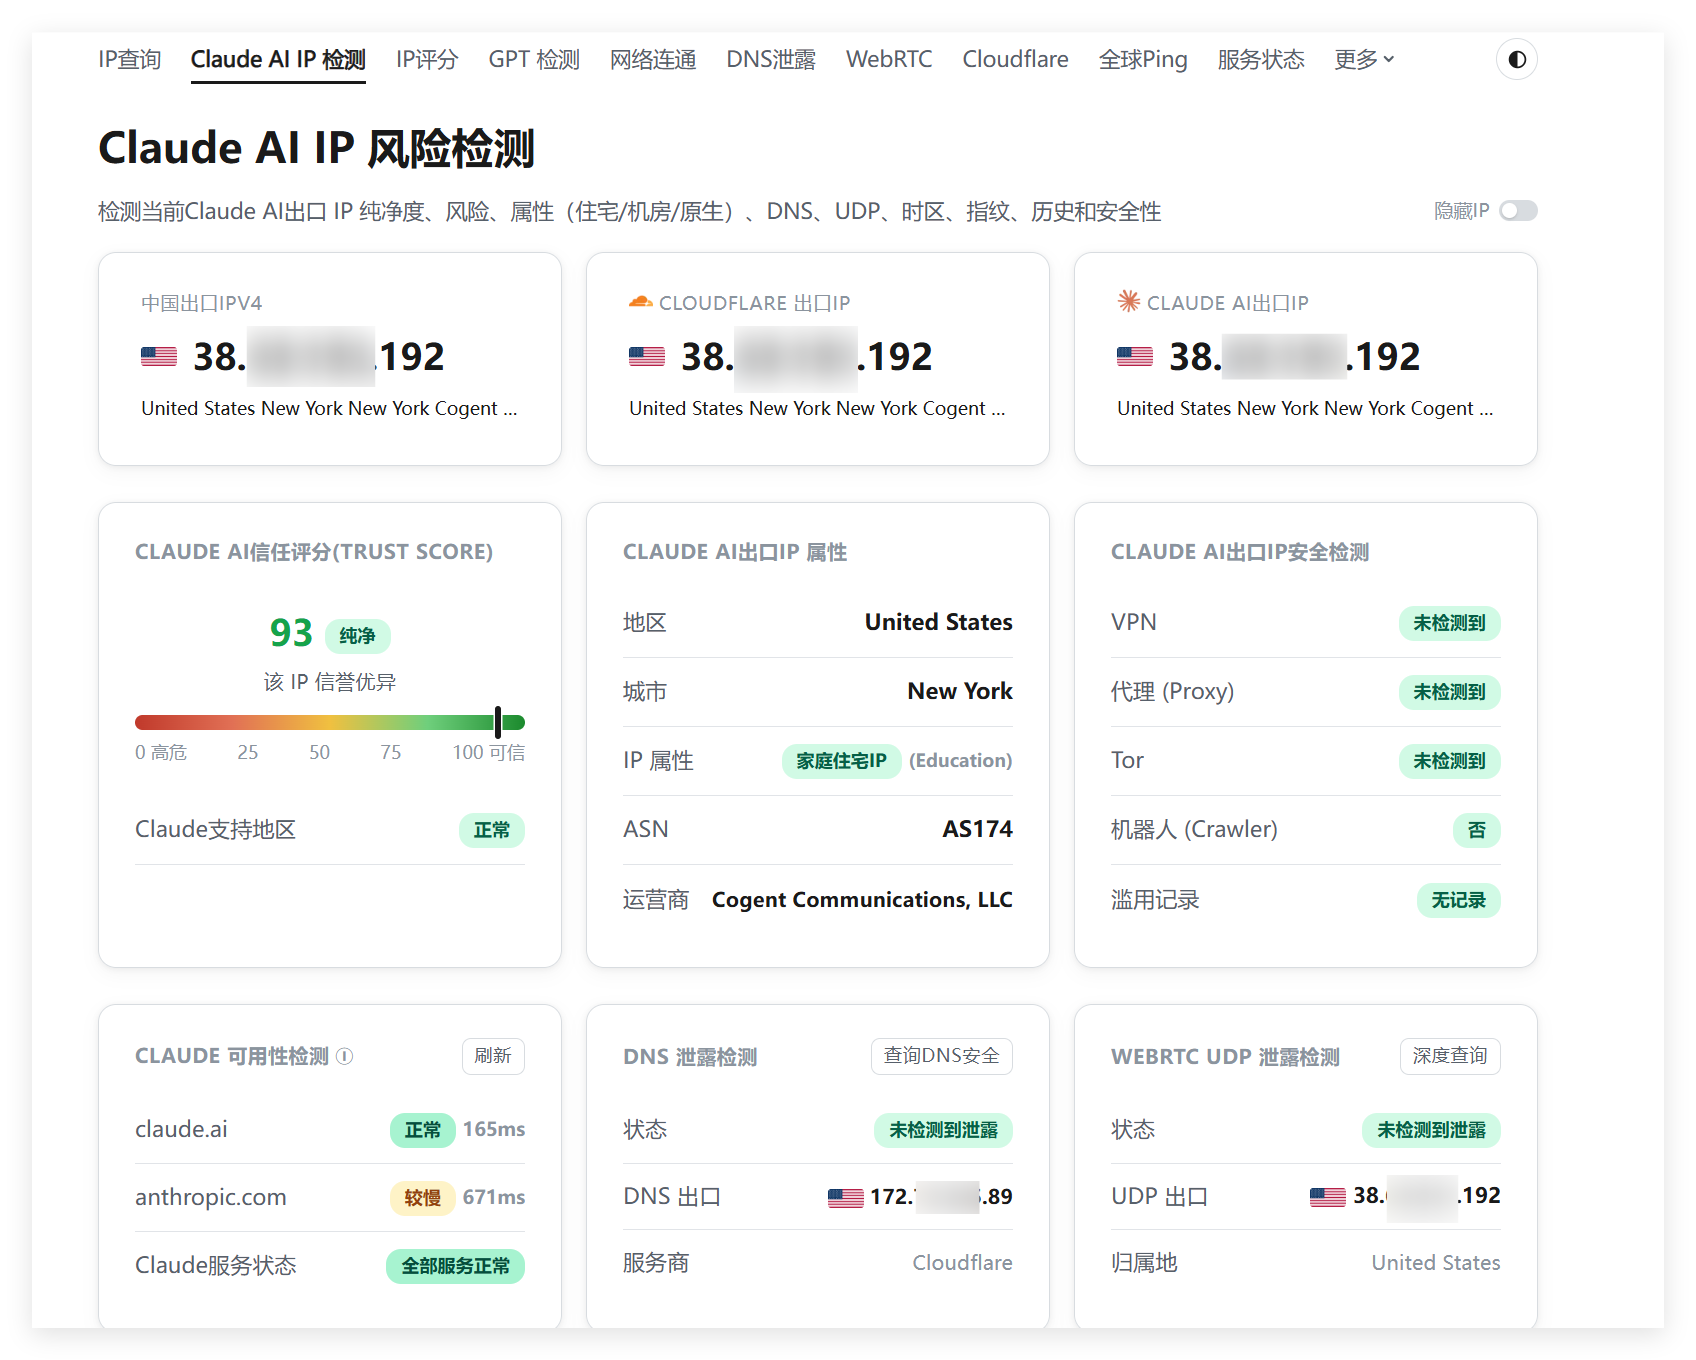Click US flag next to DNS 出口
The width and height of the screenshot is (1696, 1360).
pos(845,1197)
